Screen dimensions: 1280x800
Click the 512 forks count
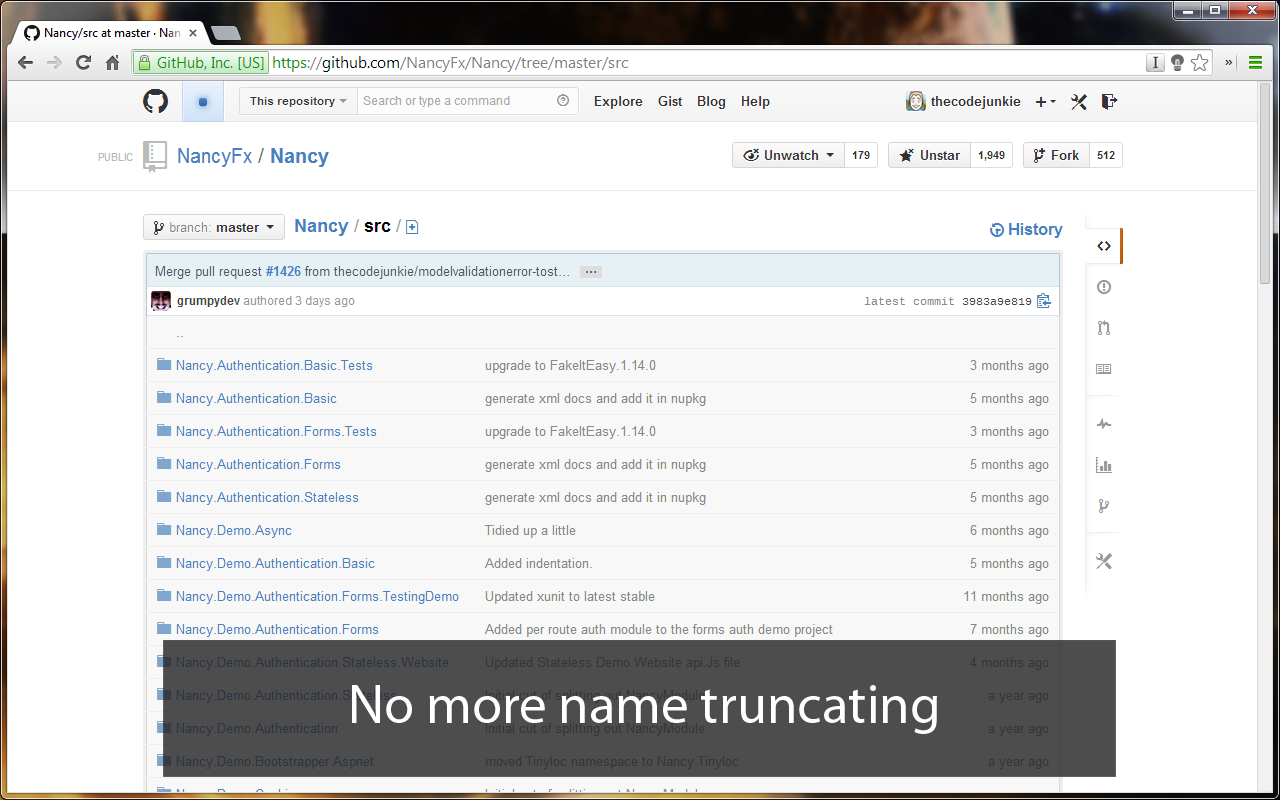(x=1106, y=155)
